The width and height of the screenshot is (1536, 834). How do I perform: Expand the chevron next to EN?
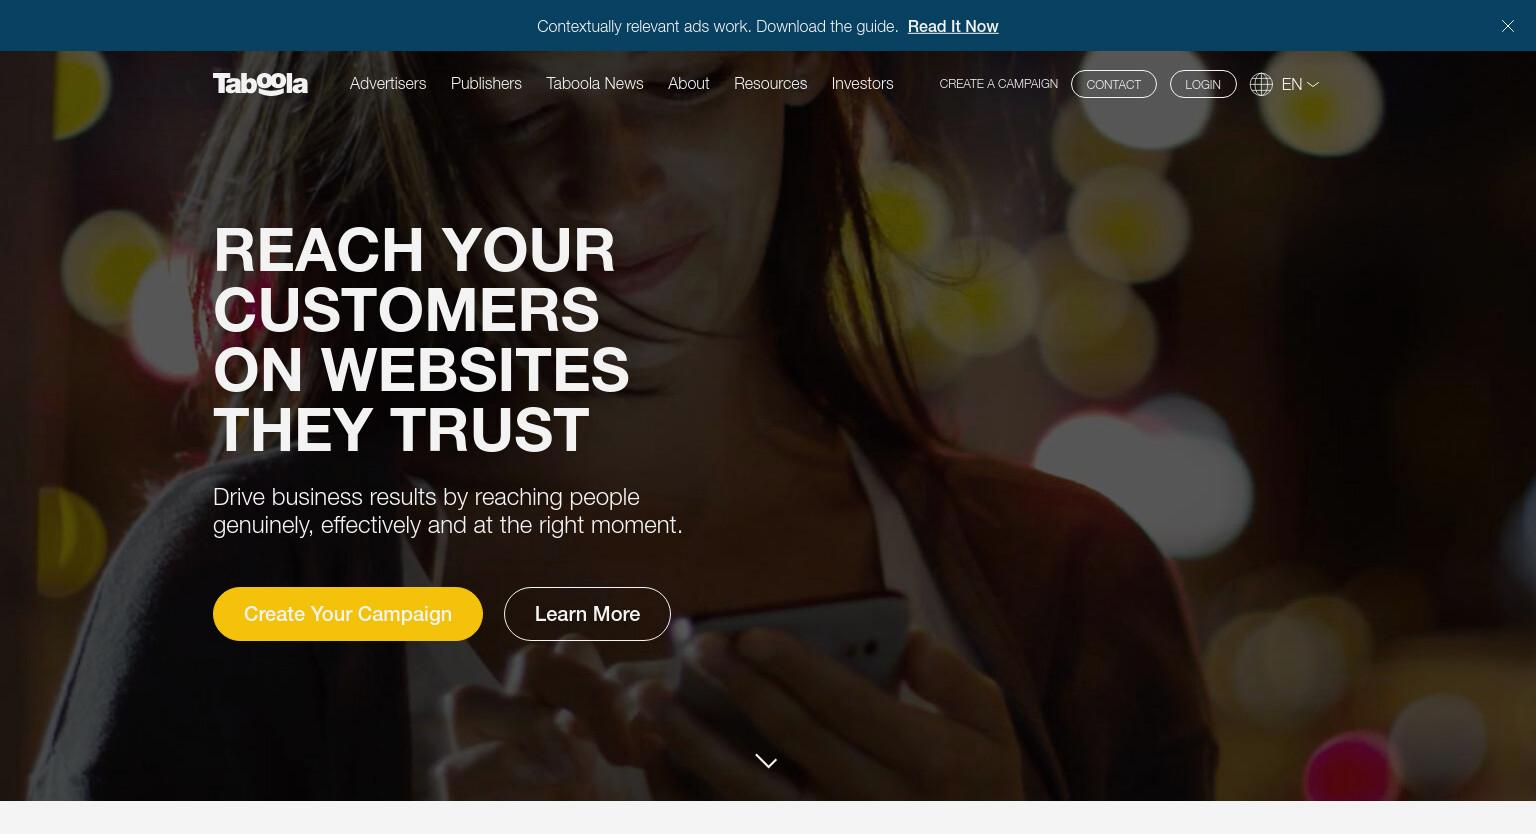(x=1313, y=85)
